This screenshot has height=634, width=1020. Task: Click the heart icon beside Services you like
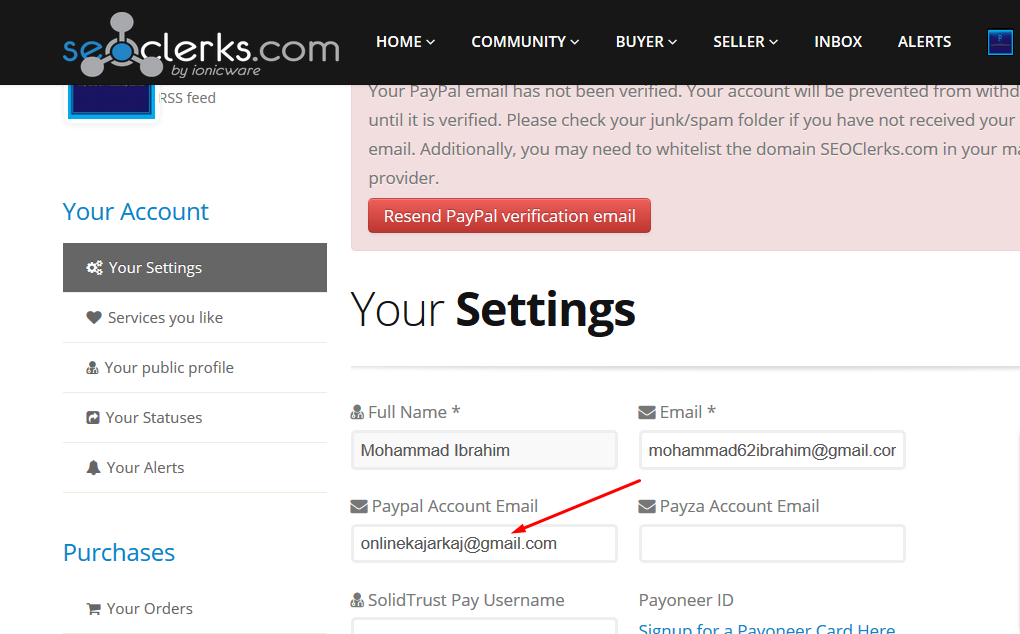94,318
